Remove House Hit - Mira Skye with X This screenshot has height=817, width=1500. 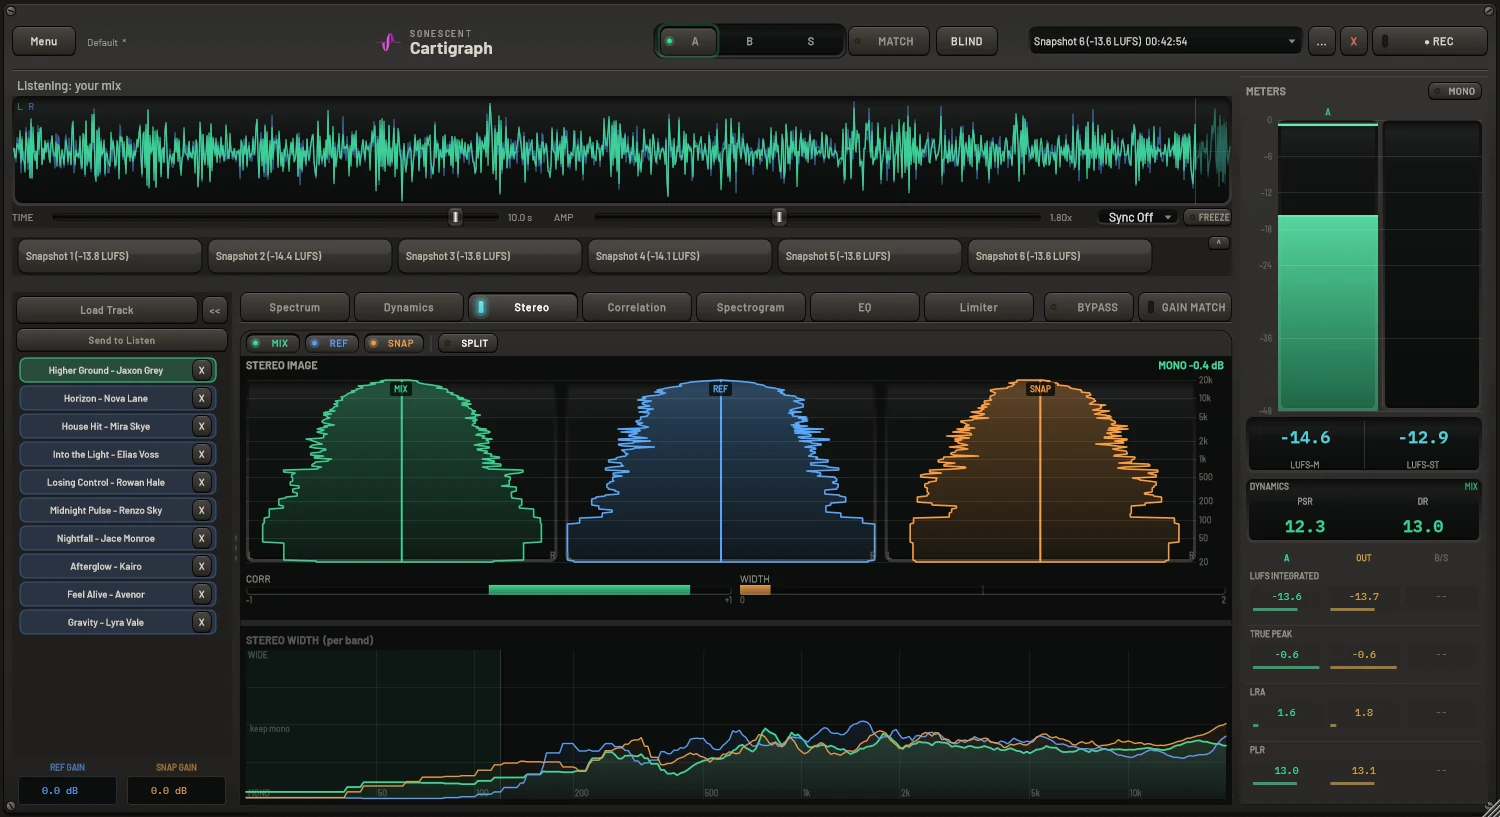(201, 426)
